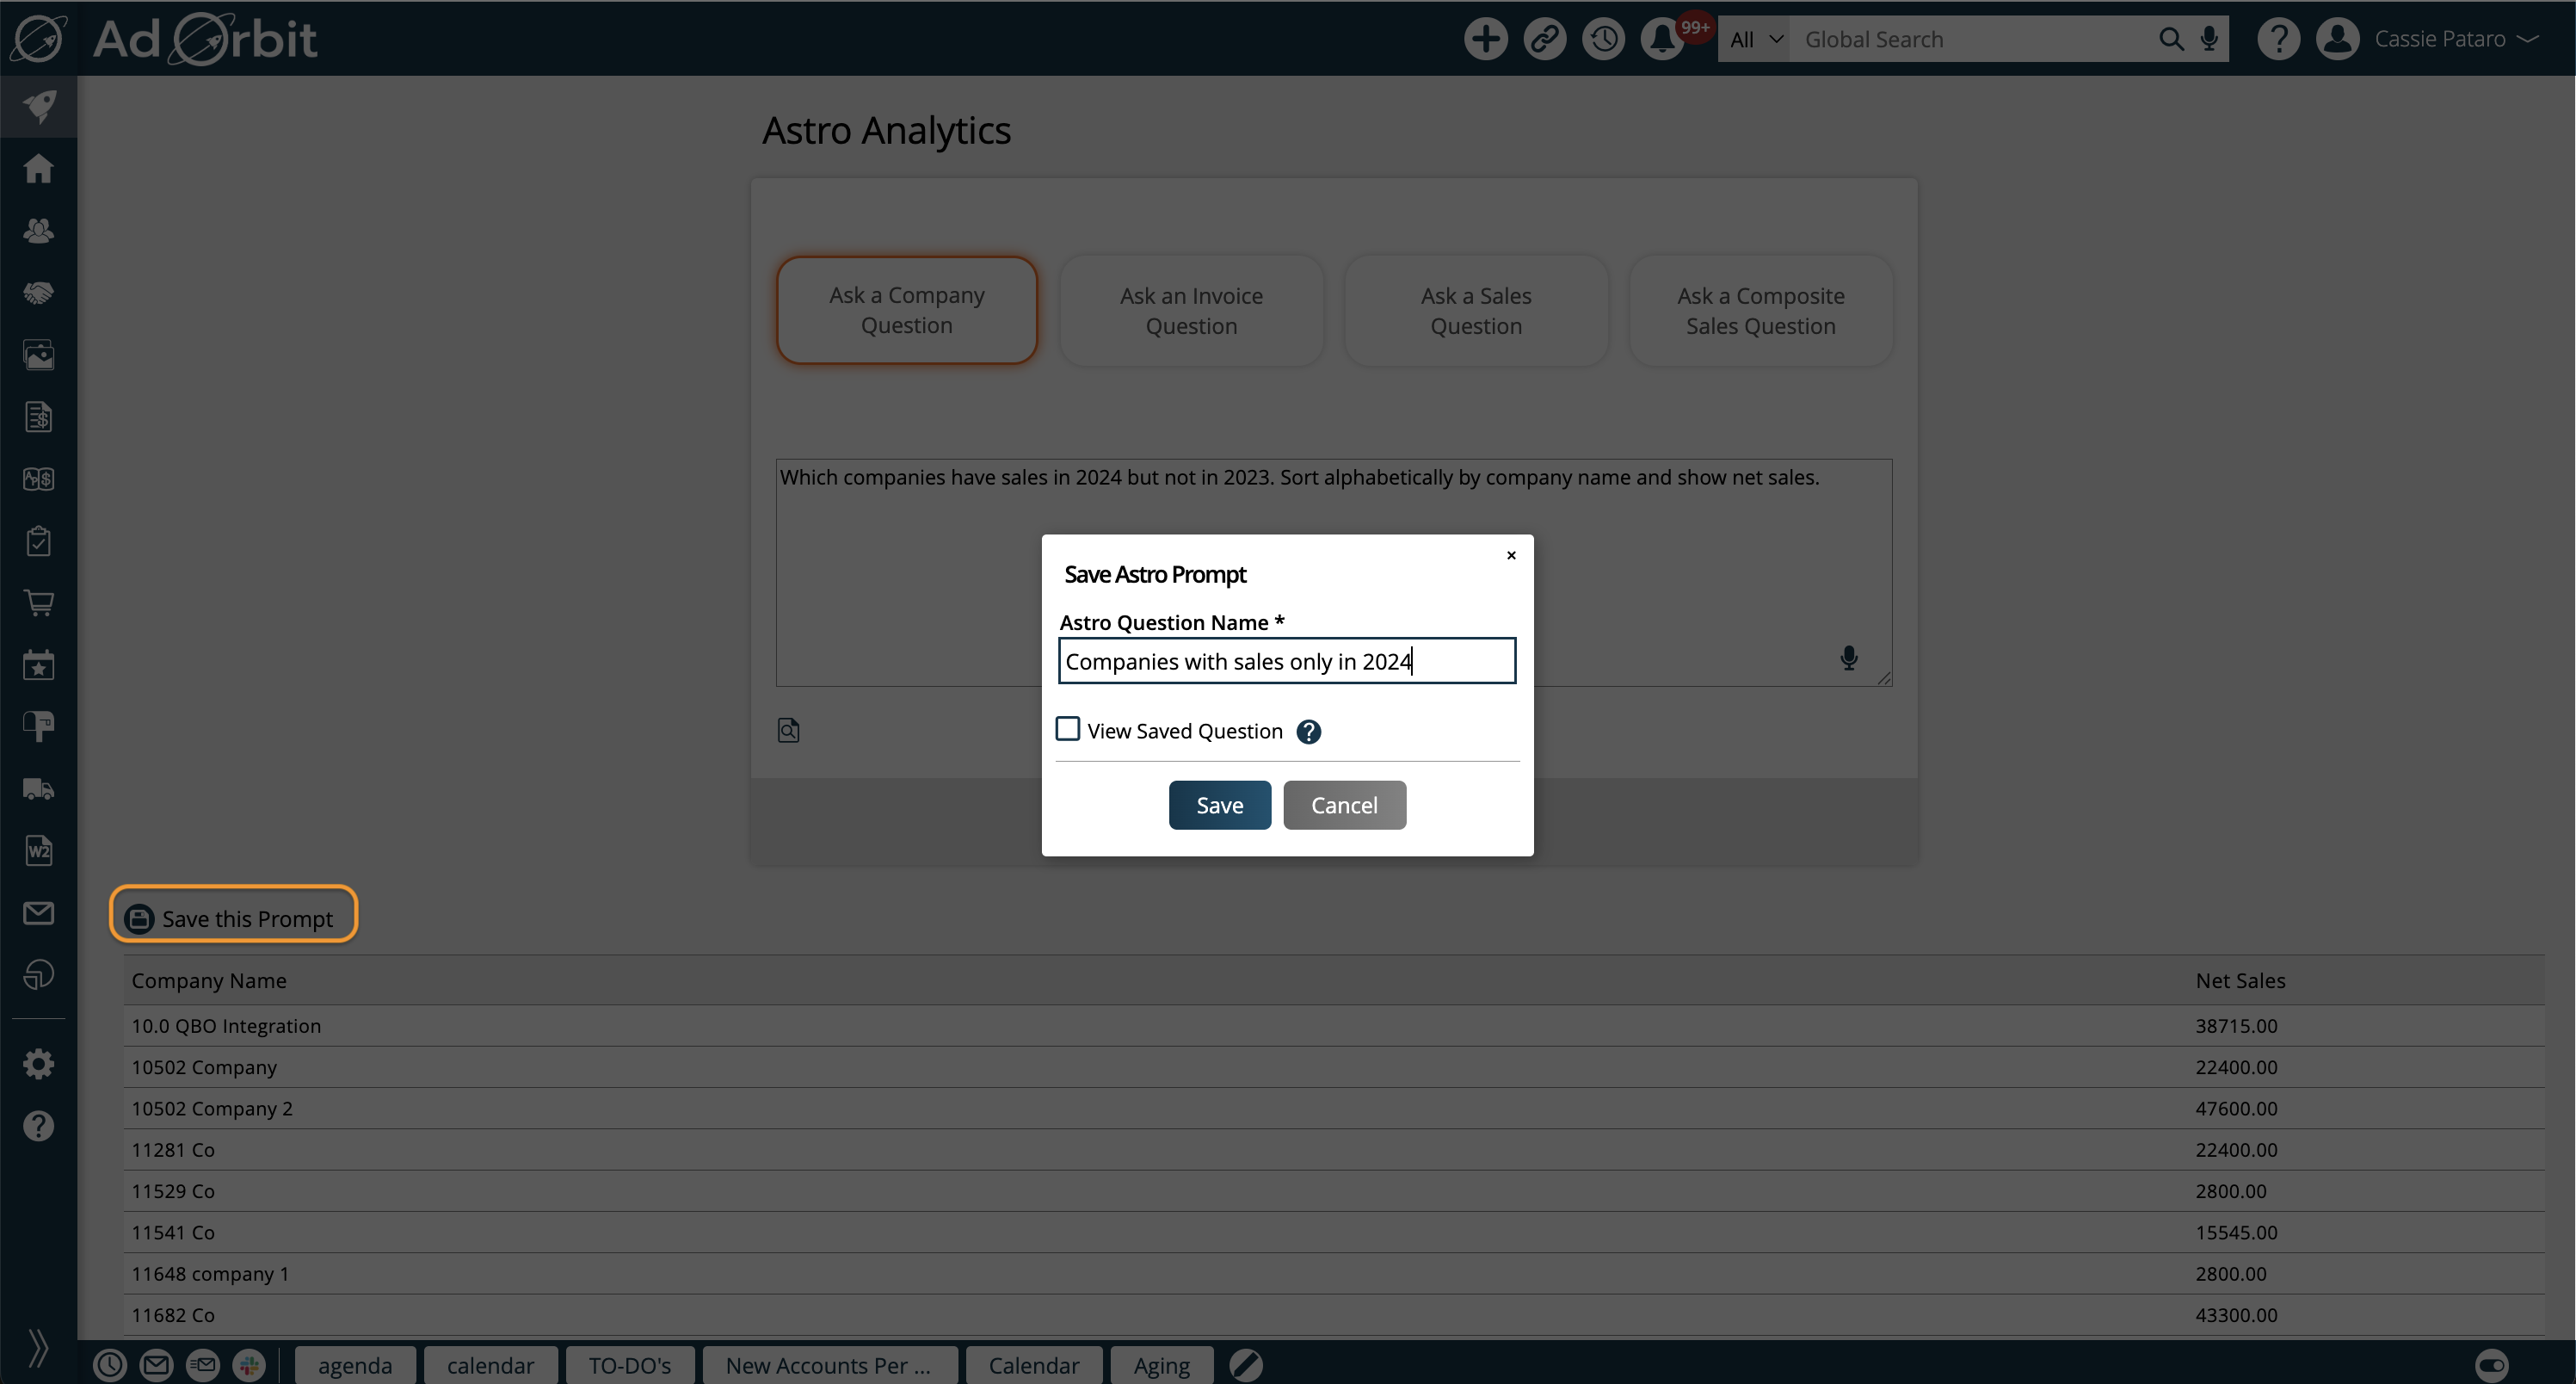This screenshot has height=1384, width=2576.
Task: Click the Ad Orbit logo icon top-left
Action: (38, 38)
